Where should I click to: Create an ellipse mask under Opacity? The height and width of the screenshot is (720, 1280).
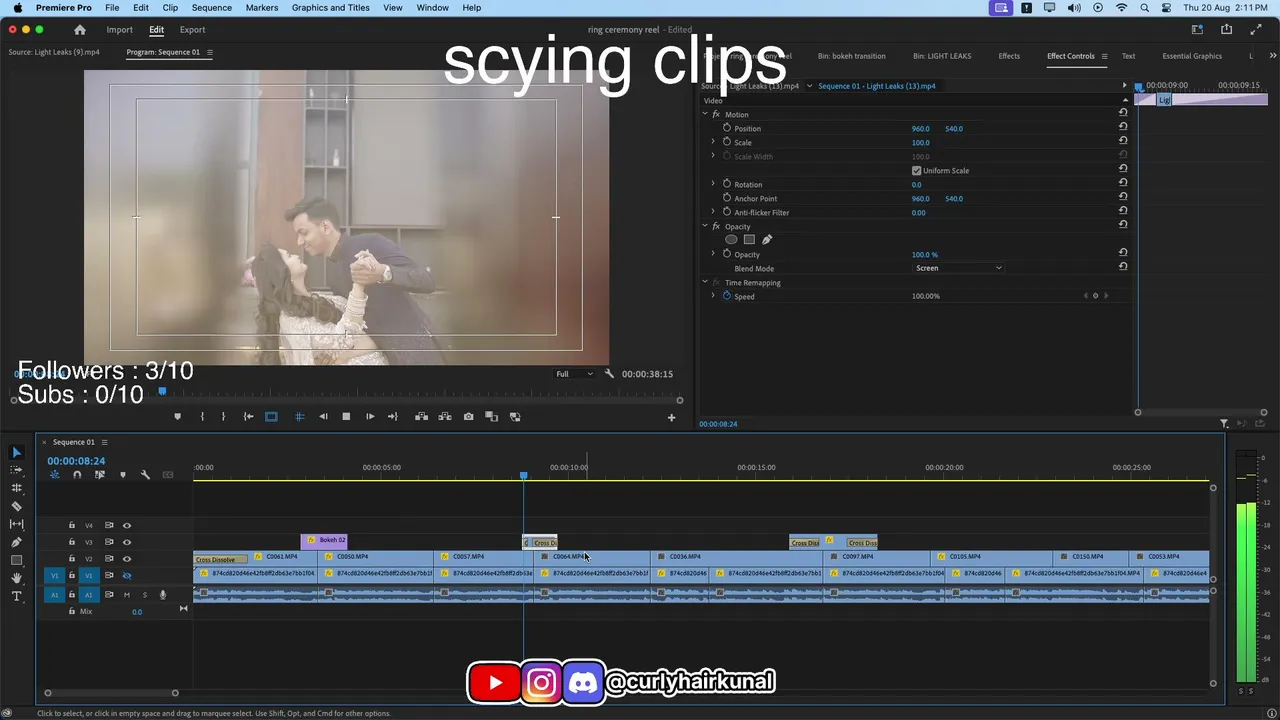click(x=731, y=240)
